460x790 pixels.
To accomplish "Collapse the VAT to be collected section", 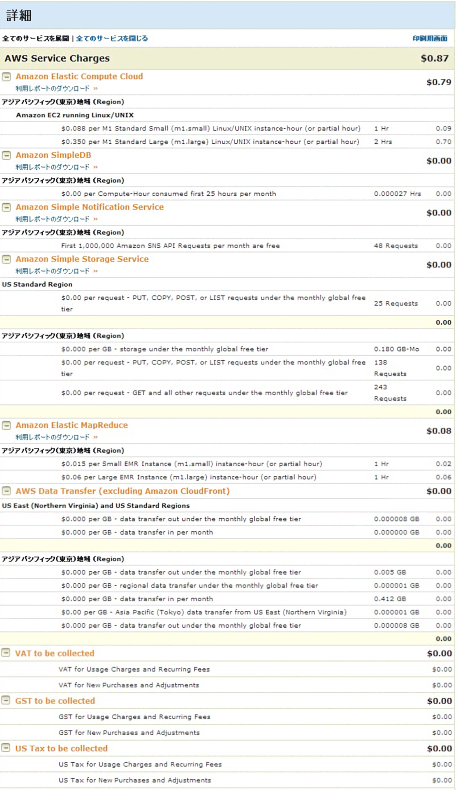I will (6, 653).
